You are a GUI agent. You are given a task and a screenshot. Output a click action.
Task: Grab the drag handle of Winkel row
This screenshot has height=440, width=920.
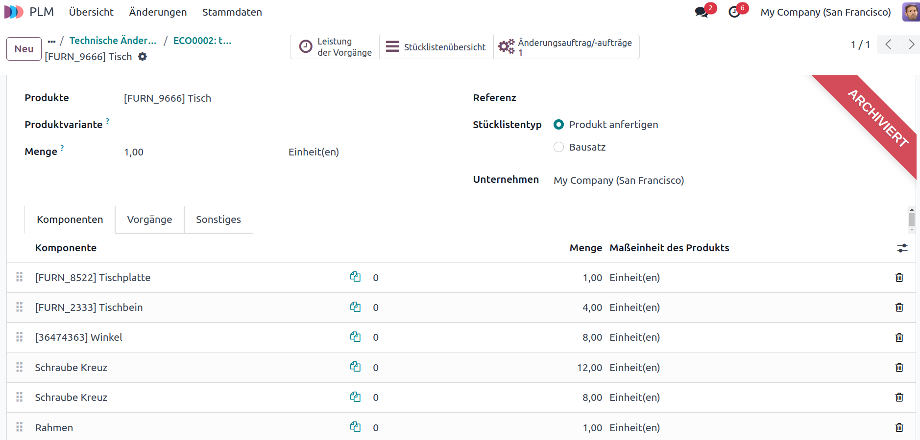tap(19, 337)
